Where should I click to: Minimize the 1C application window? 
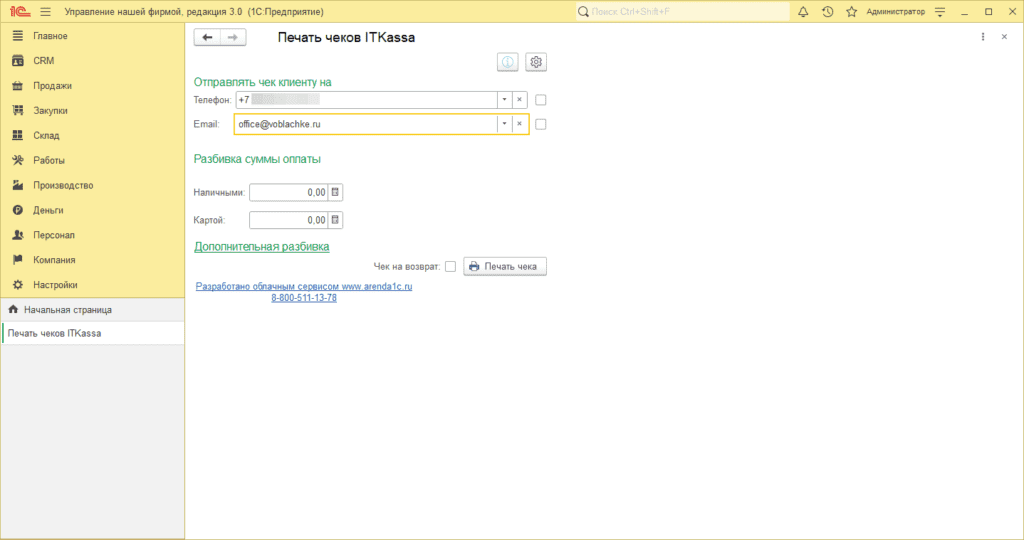965,12
